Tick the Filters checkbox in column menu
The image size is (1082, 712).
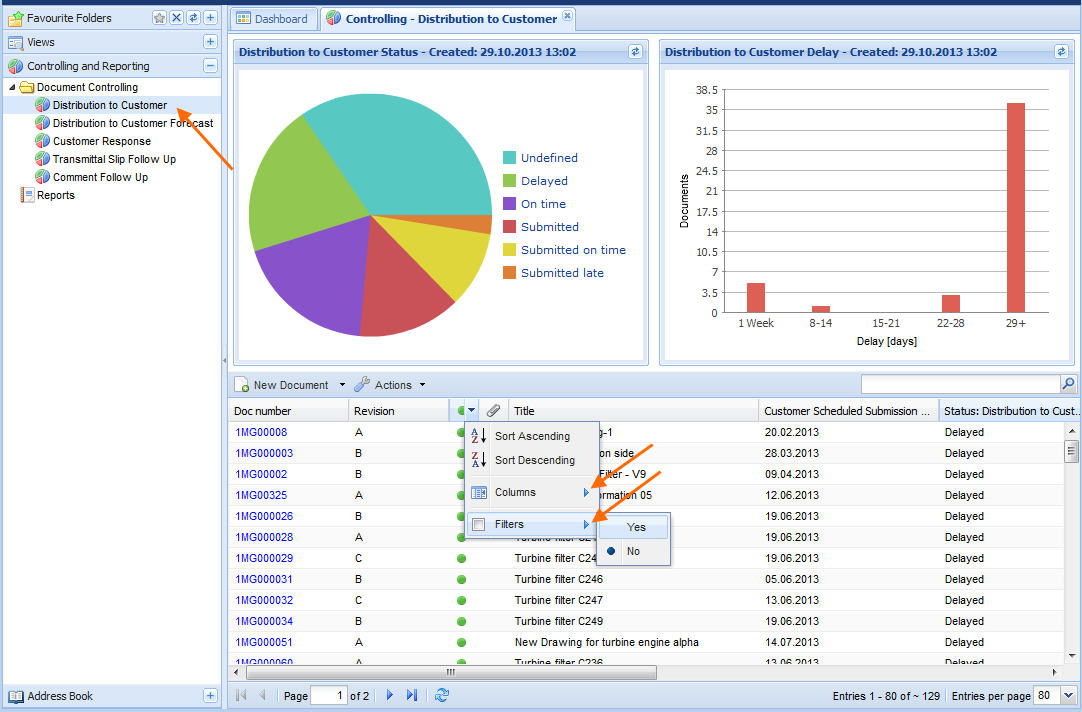pyautogui.click(x=479, y=524)
